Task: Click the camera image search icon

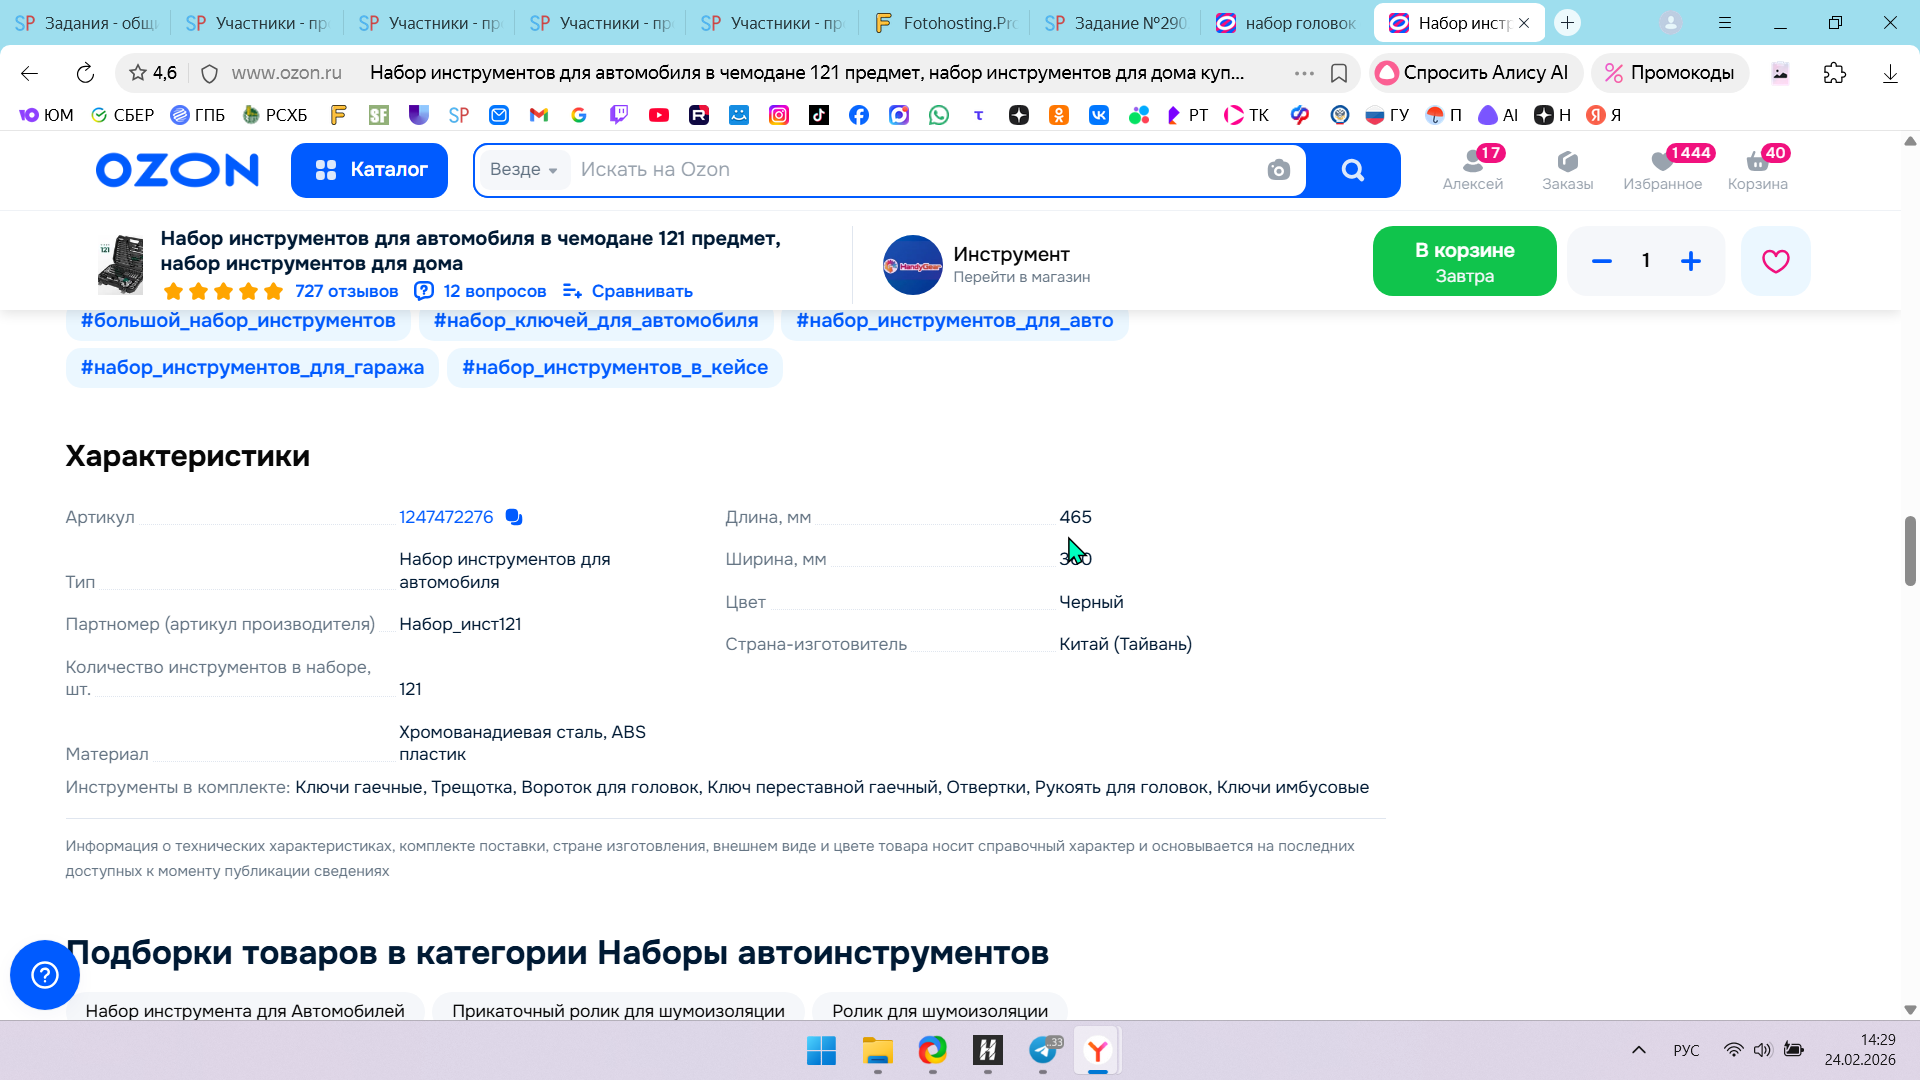Action: 1278,170
